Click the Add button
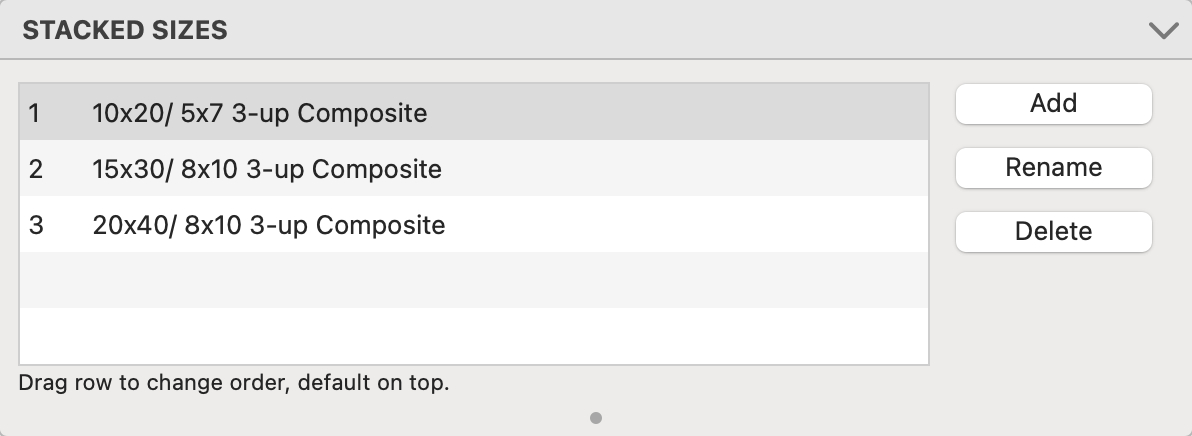This screenshot has height=436, width=1192. (1053, 104)
